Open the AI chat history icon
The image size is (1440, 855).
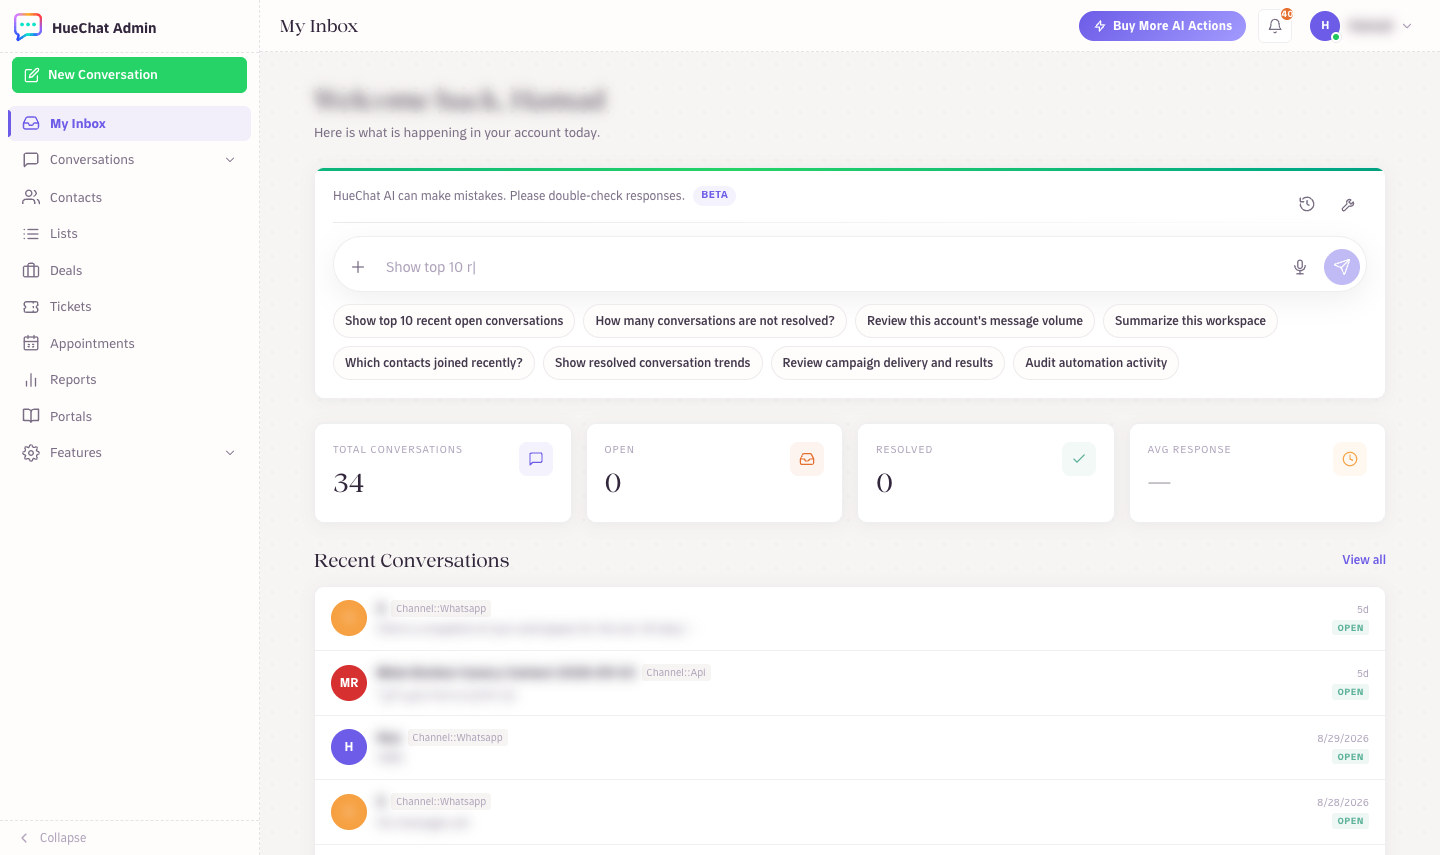pyautogui.click(x=1307, y=204)
